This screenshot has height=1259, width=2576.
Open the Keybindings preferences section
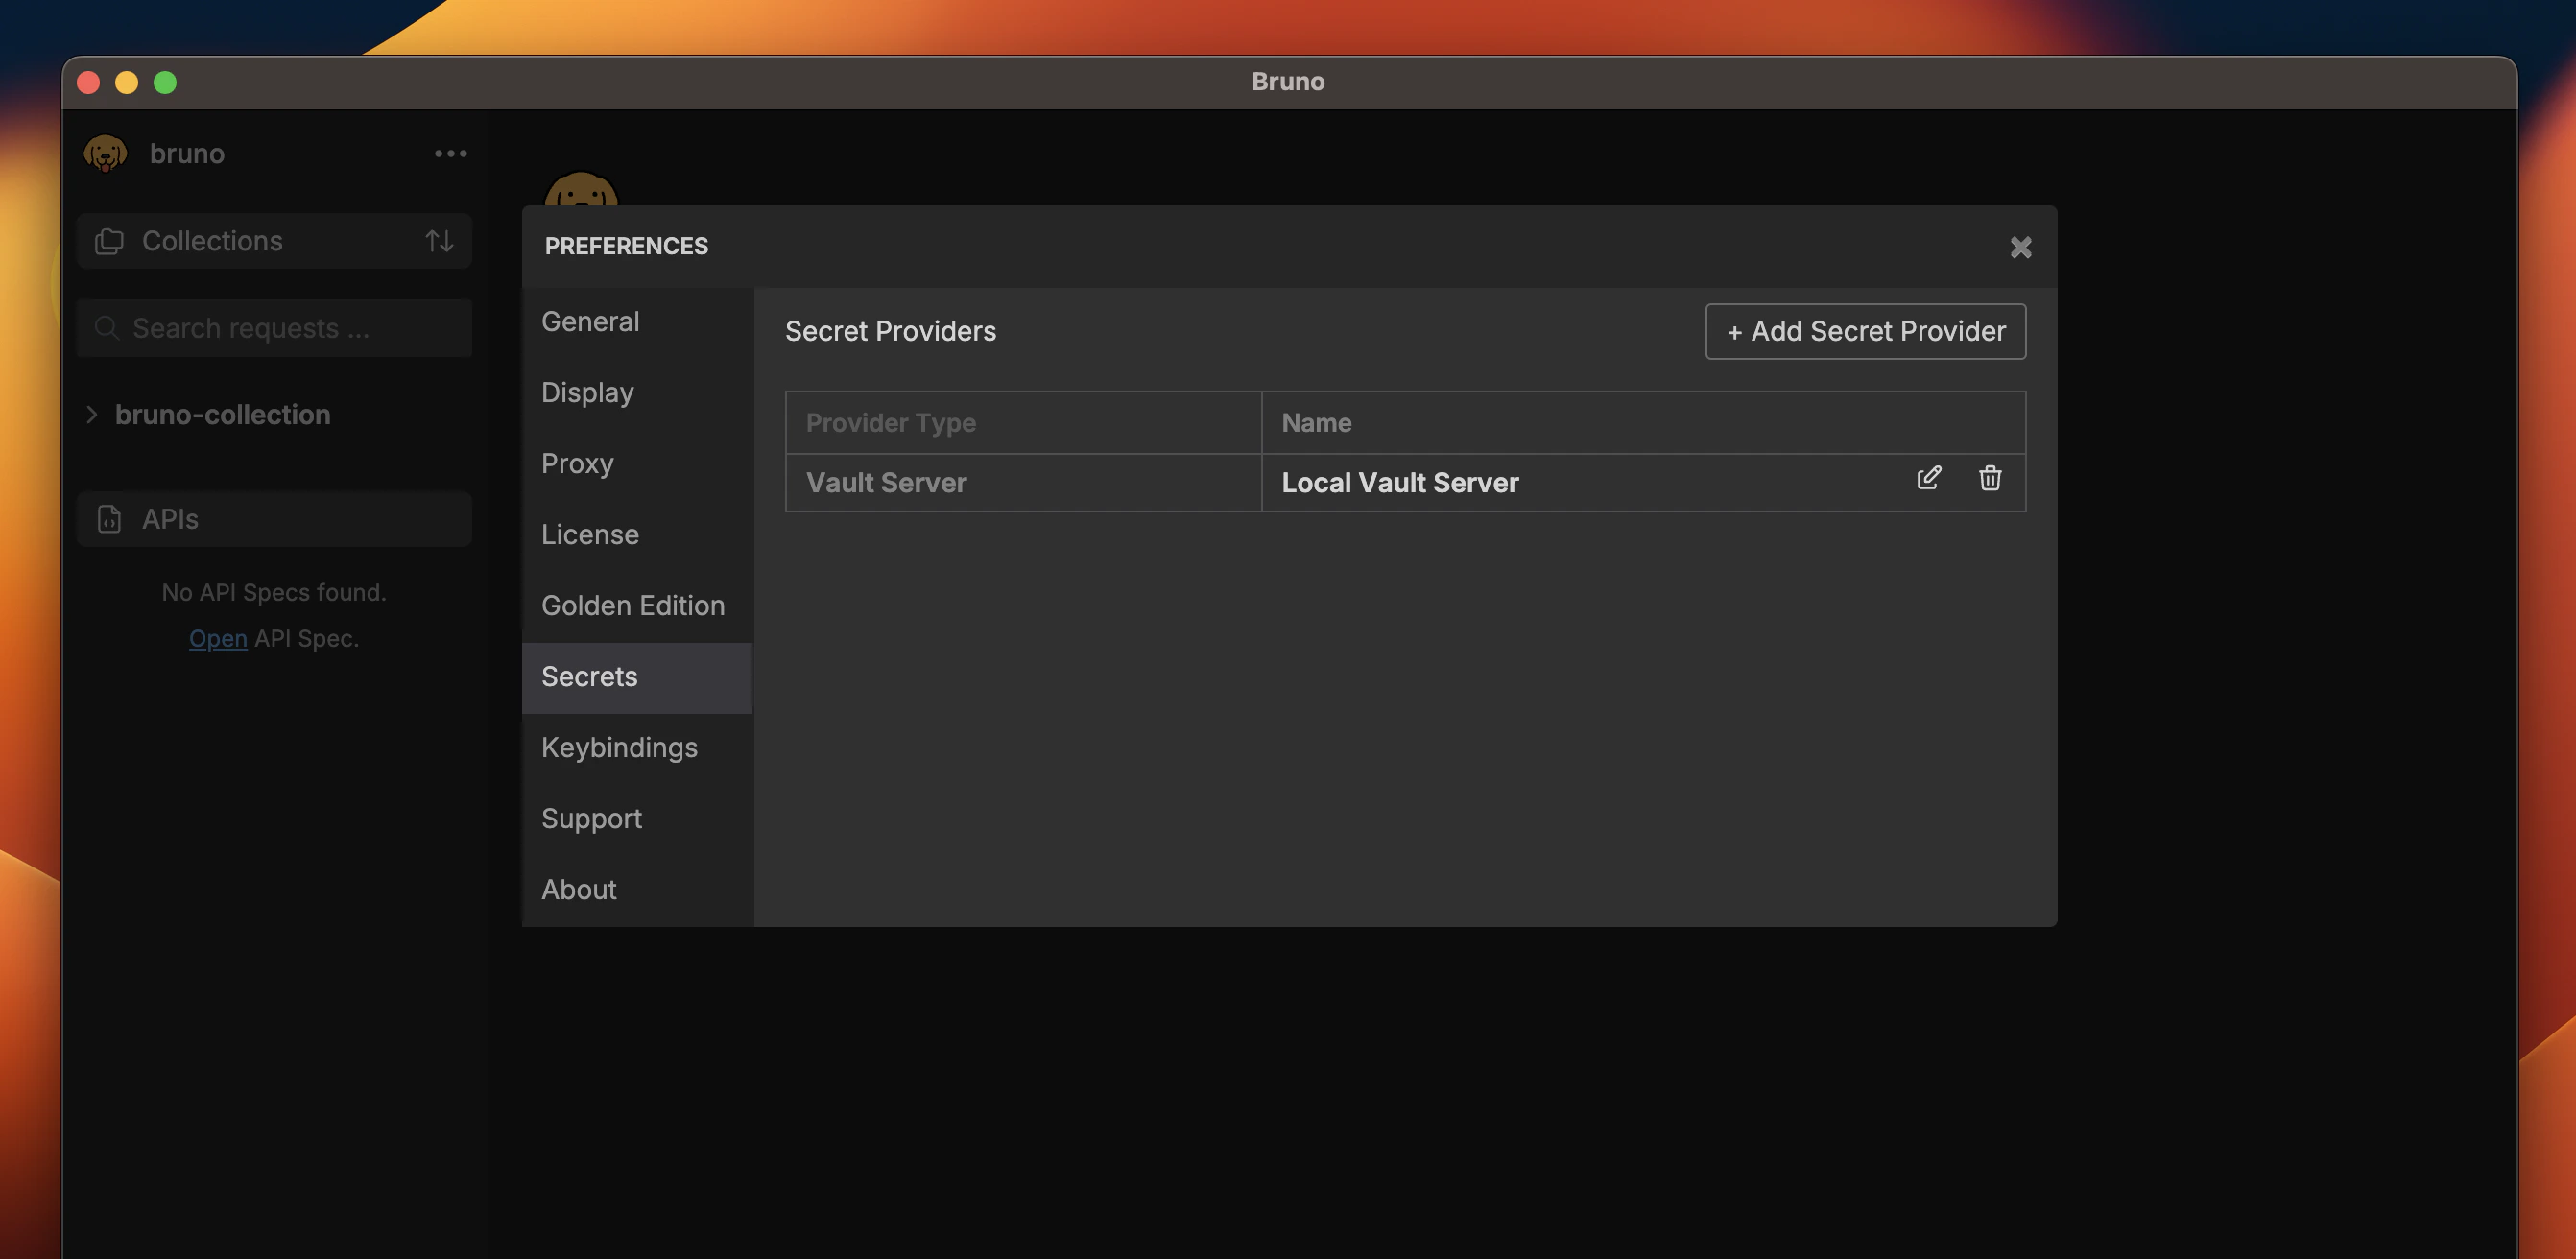coord(620,747)
